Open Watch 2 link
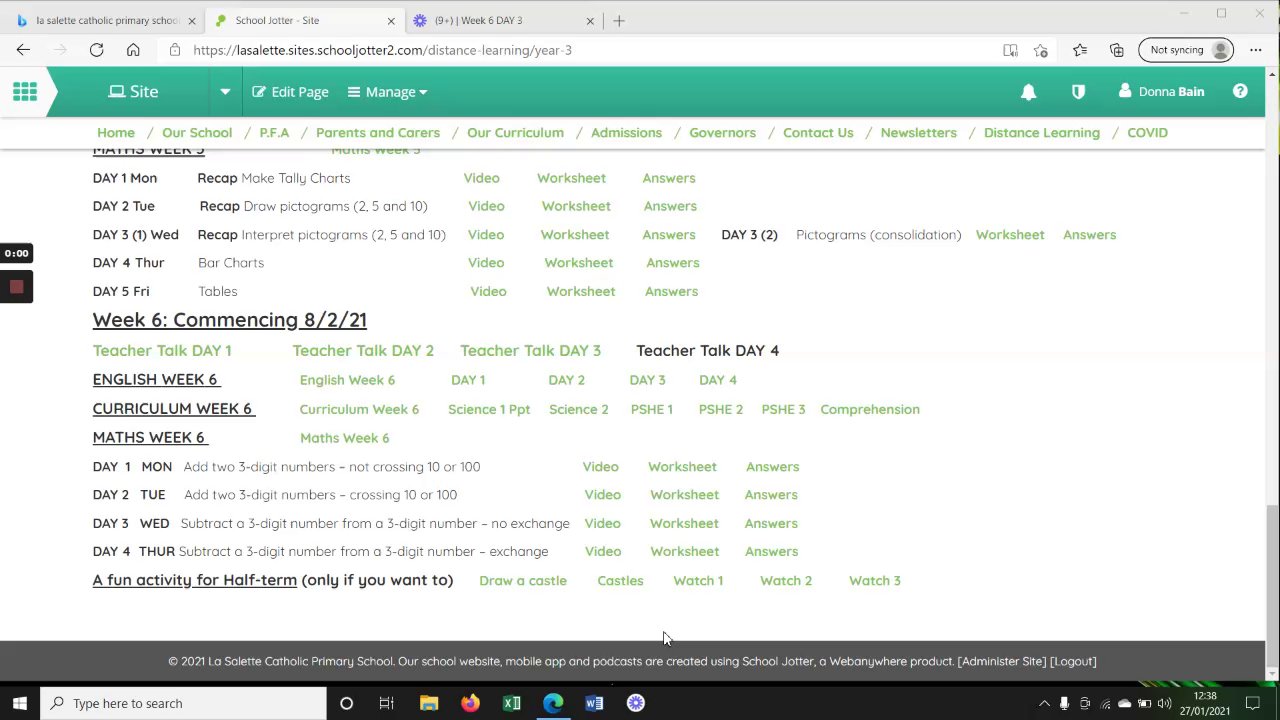1280x720 pixels. tap(786, 581)
